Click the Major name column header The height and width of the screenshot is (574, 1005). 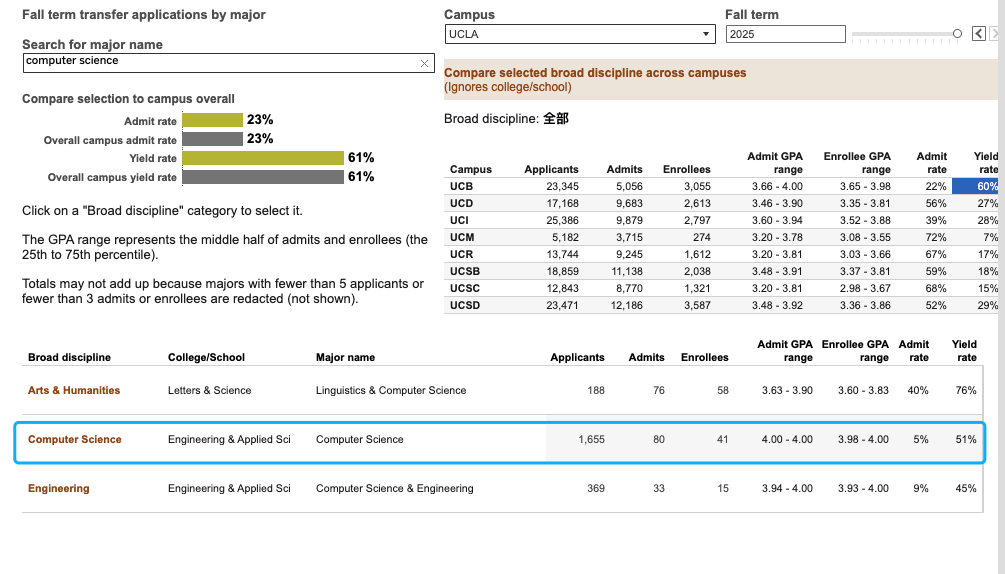pos(345,357)
